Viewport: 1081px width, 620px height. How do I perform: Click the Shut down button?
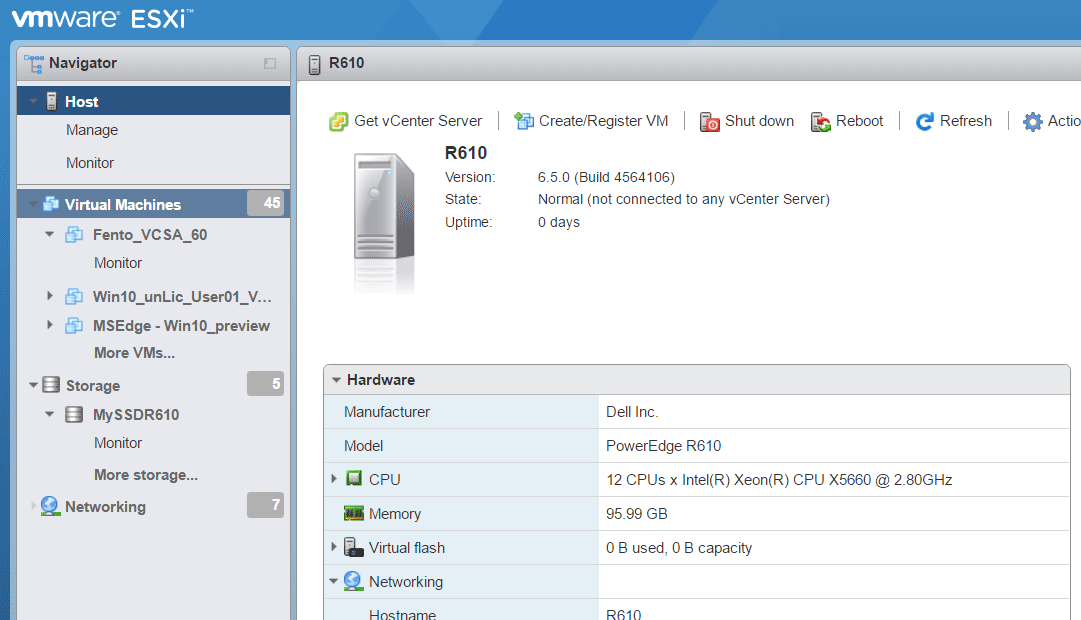tap(747, 122)
